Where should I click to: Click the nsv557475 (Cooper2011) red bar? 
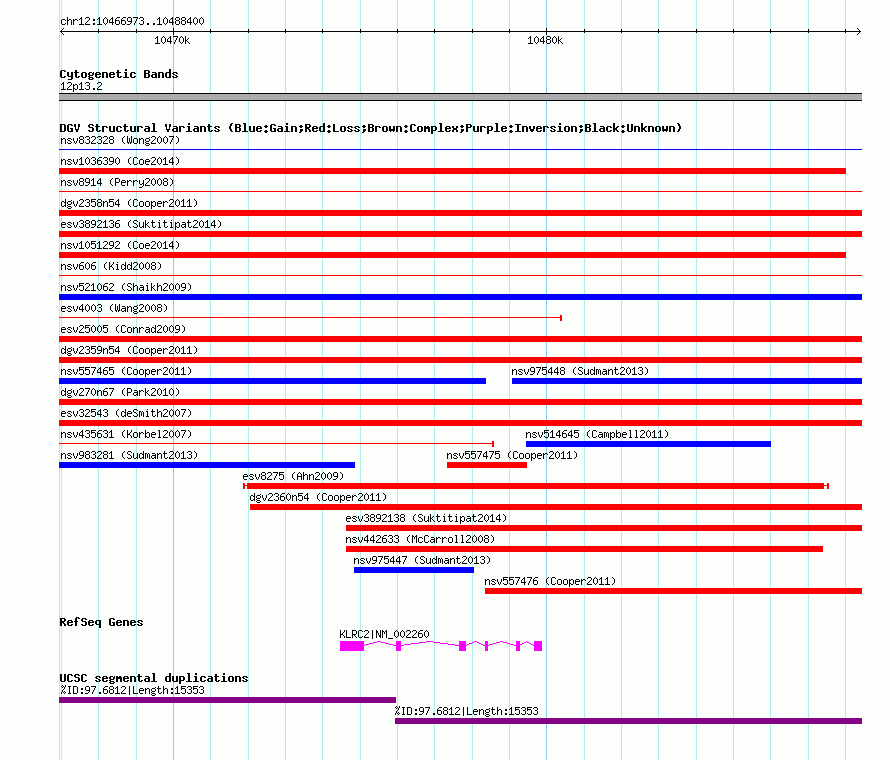click(487, 465)
